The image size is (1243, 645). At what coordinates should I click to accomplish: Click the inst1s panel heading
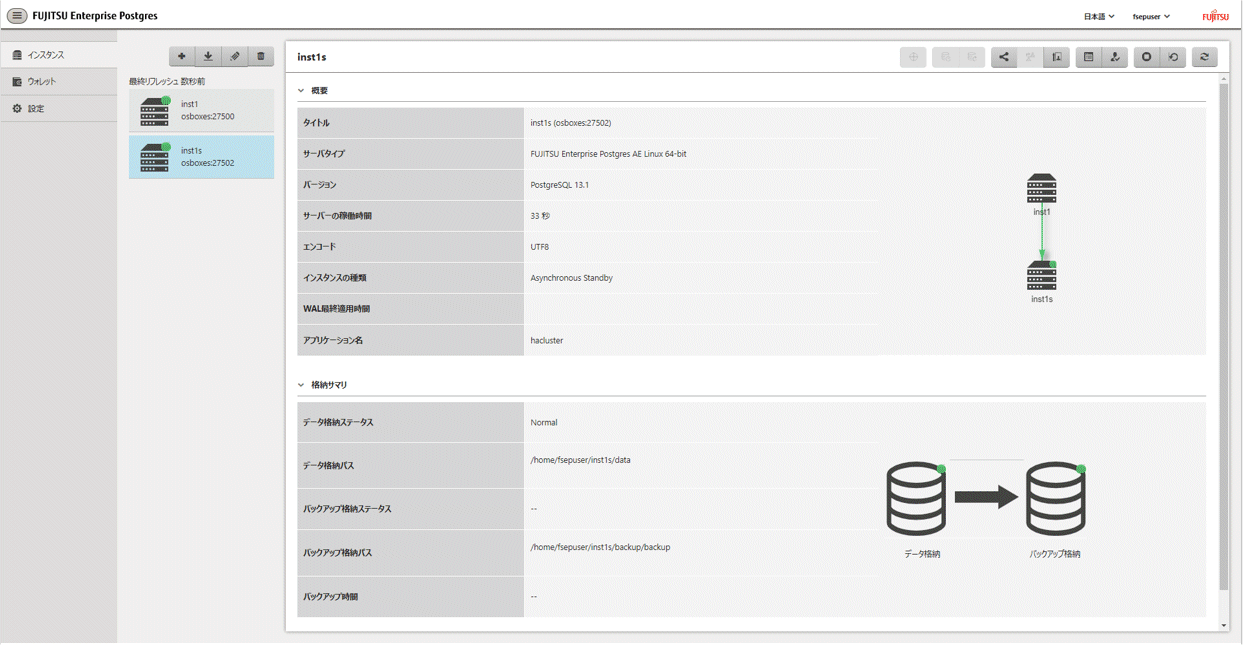(x=312, y=57)
